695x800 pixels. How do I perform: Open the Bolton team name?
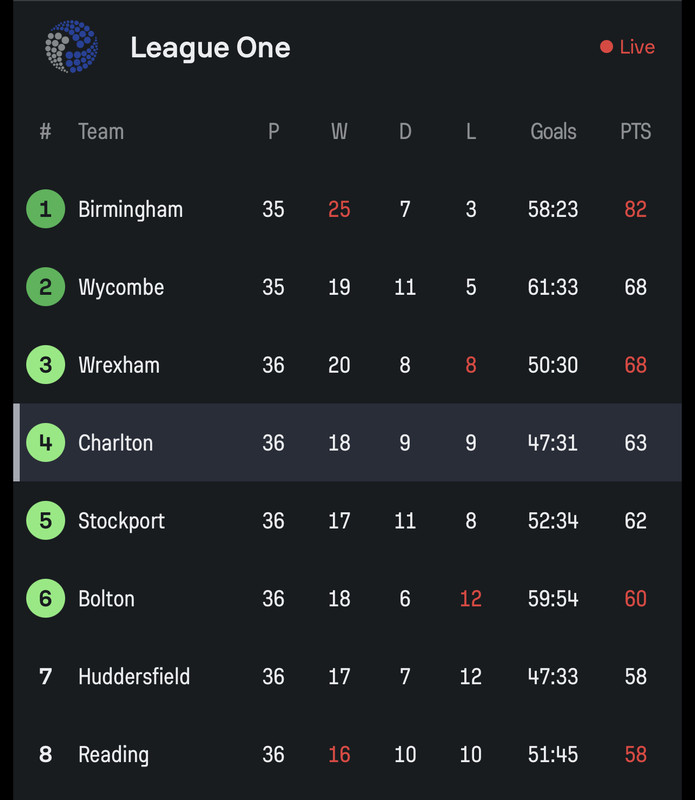pos(106,598)
